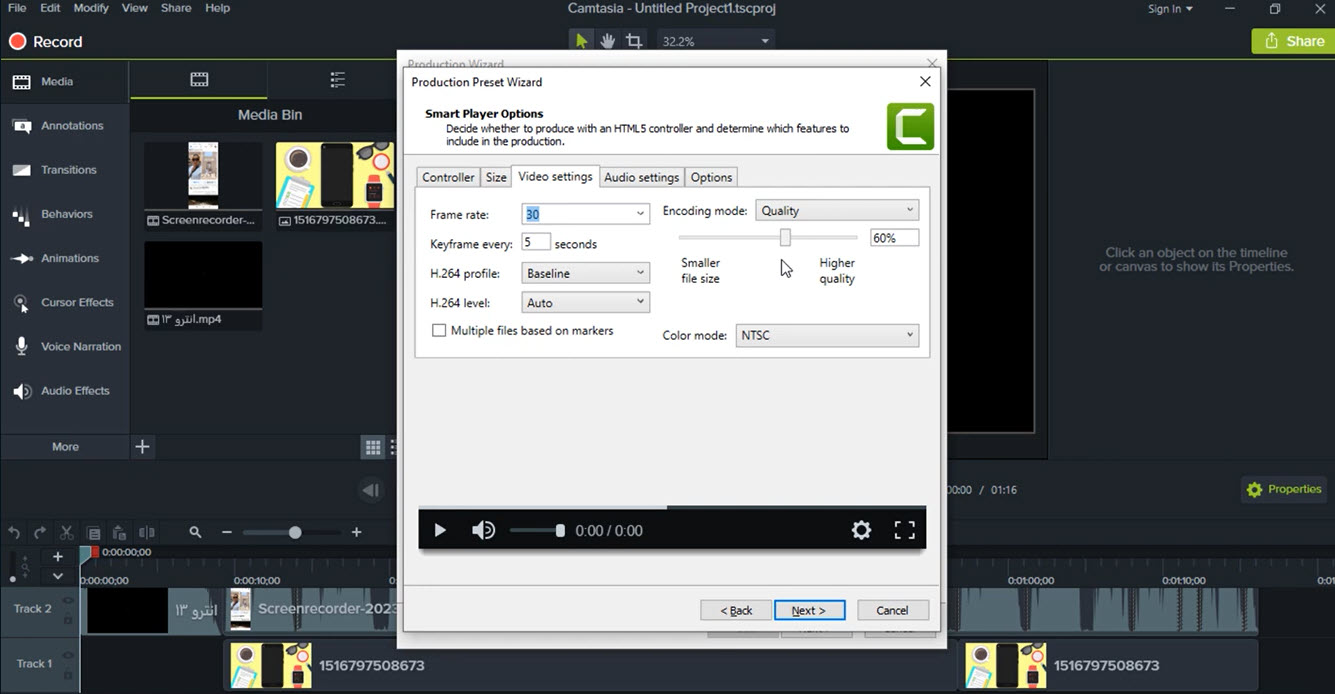Play the Smart Player preview
This screenshot has width=1335, height=694.
[440, 531]
